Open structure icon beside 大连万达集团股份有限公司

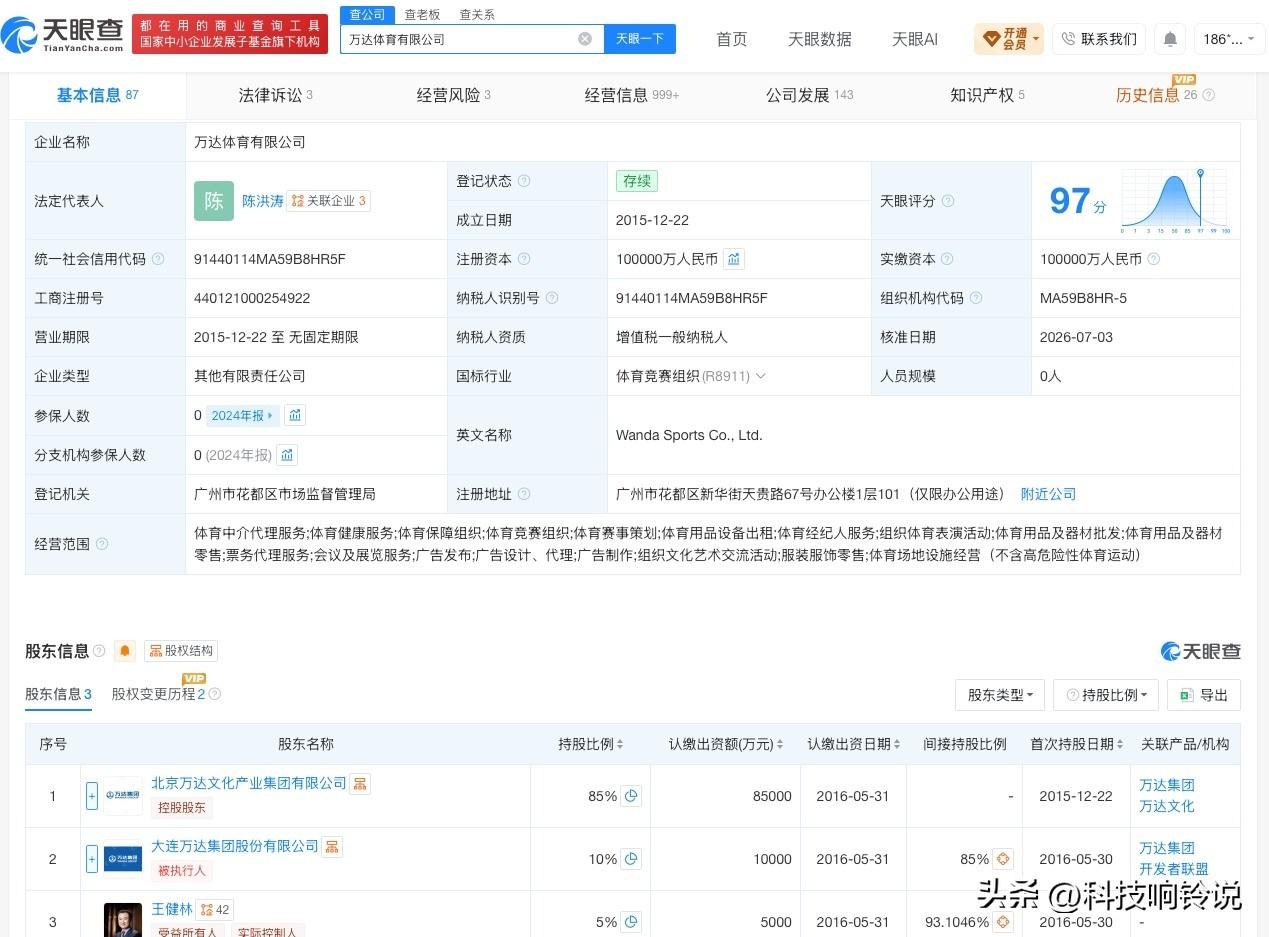[x=332, y=846]
